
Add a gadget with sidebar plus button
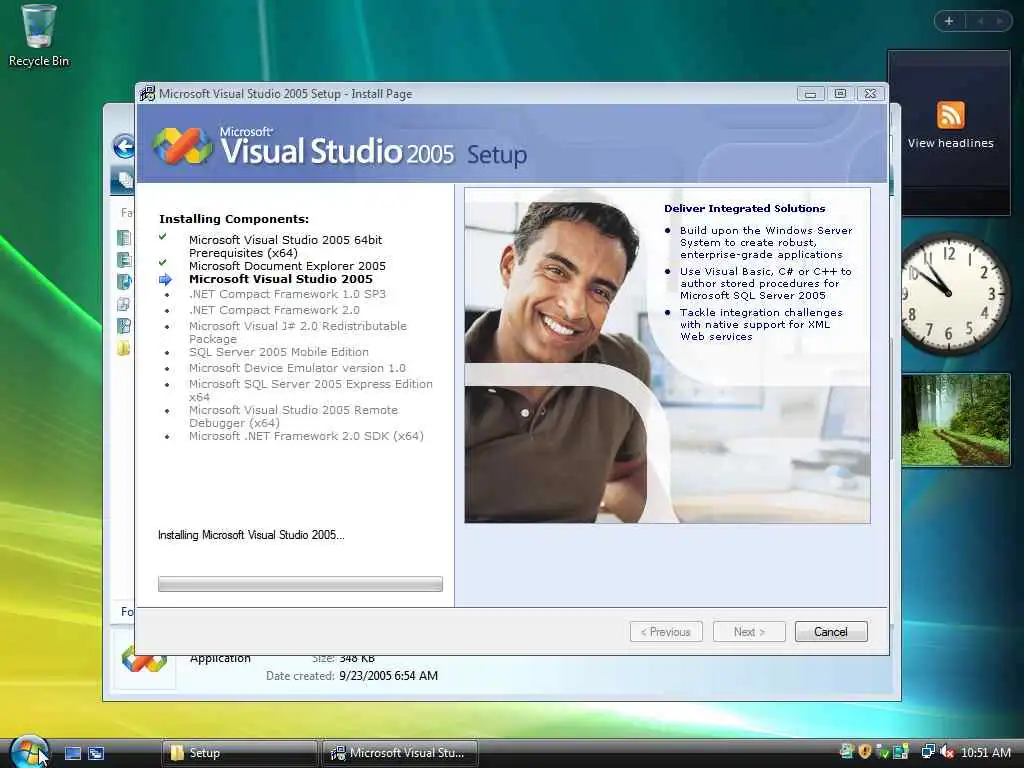[x=949, y=21]
